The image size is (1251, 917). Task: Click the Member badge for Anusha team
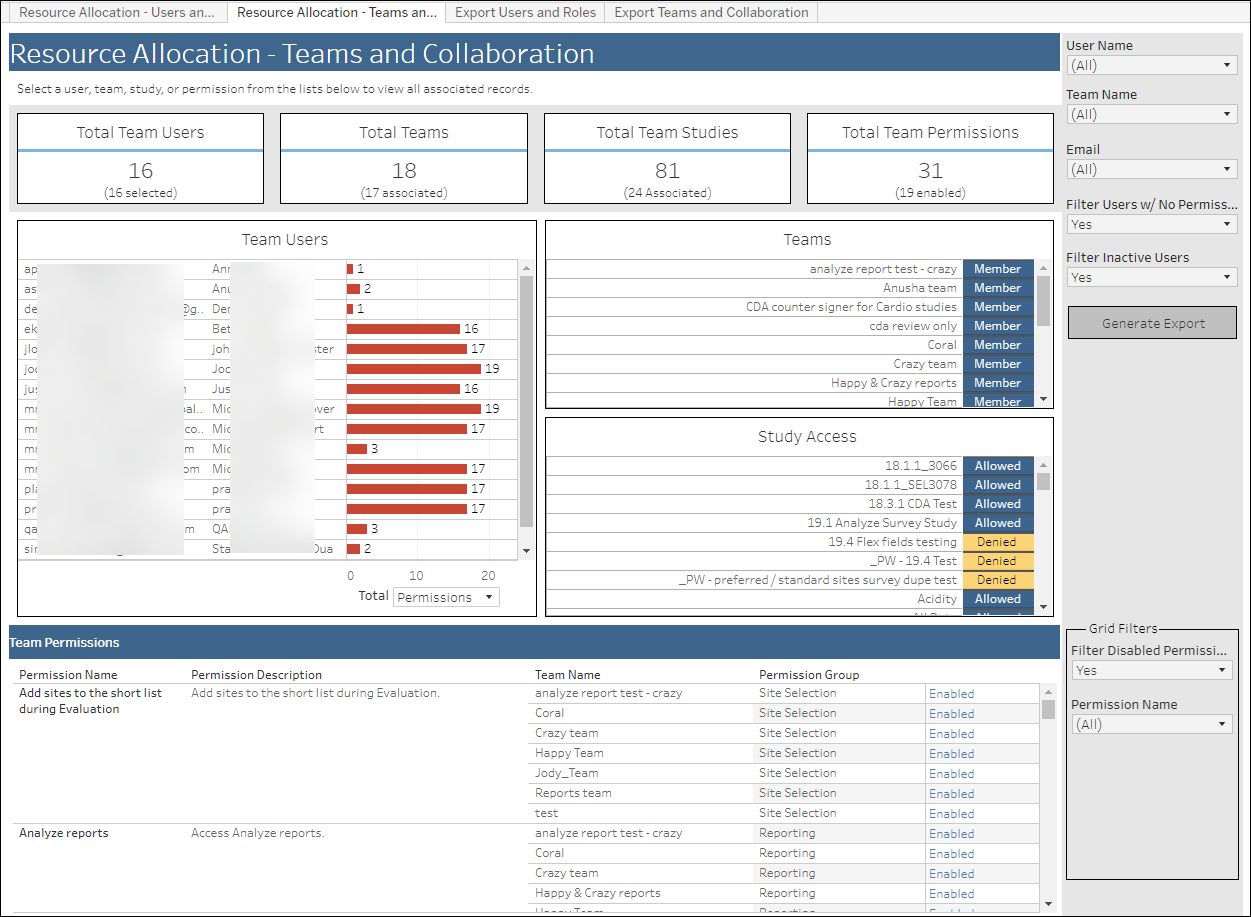coord(997,287)
